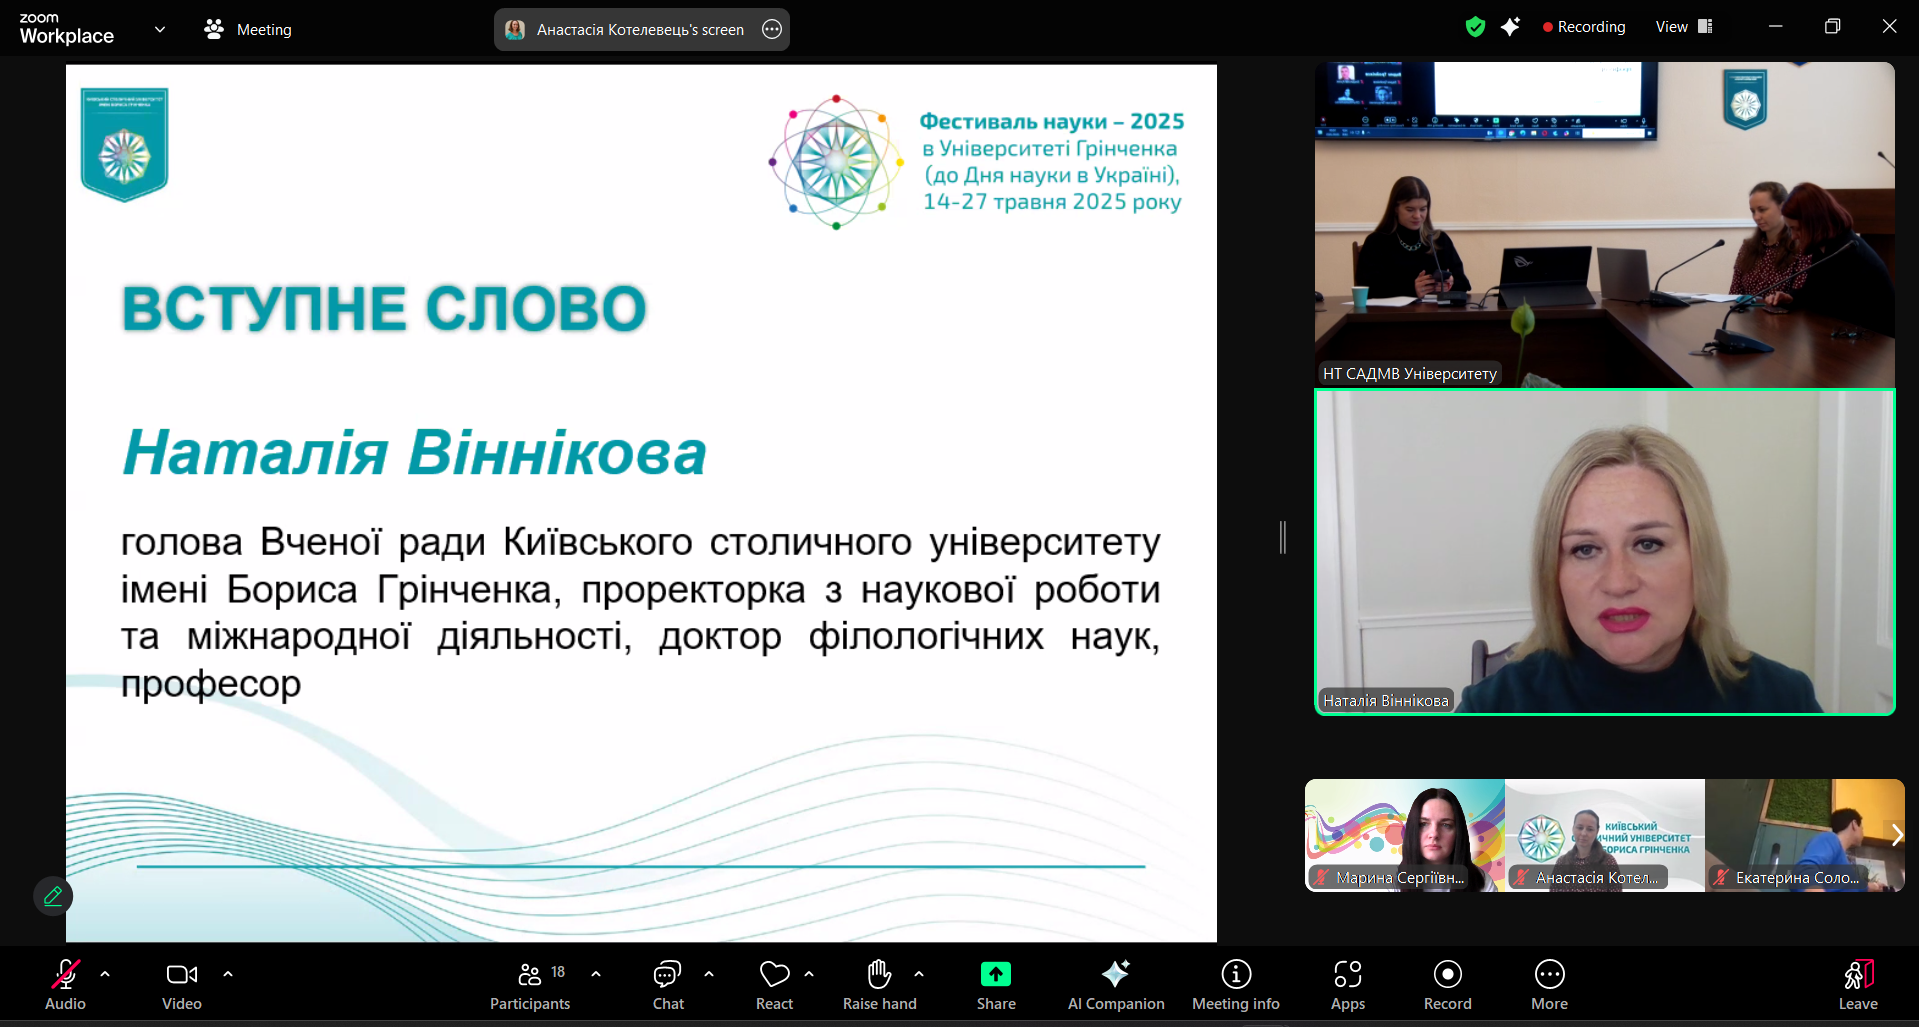Raise hand in the meeting
The width and height of the screenshot is (1919, 1027).
click(x=879, y=985)
